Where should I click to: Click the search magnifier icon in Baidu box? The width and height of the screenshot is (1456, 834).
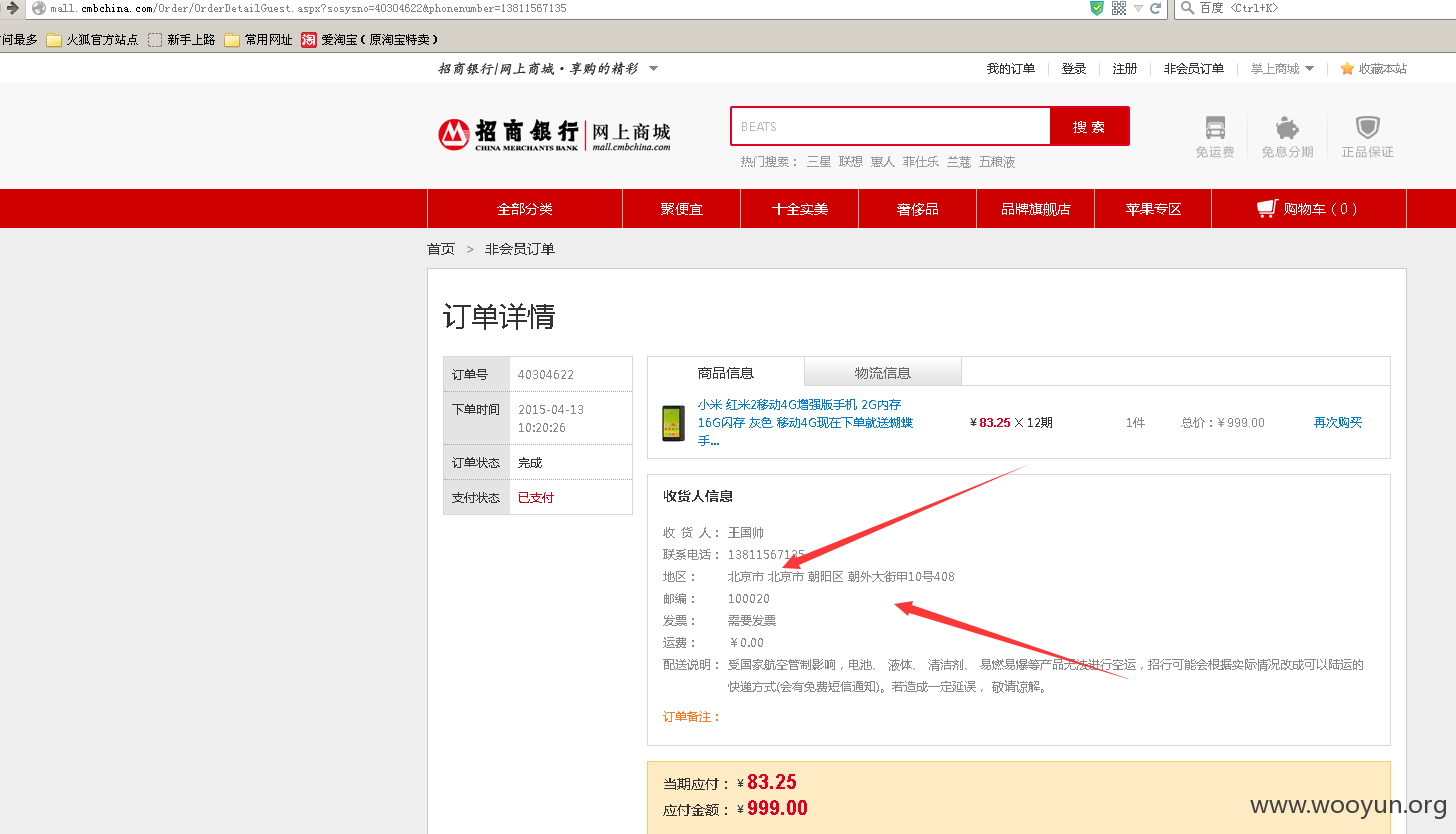pyautogui.click(x=1188, y=8)
